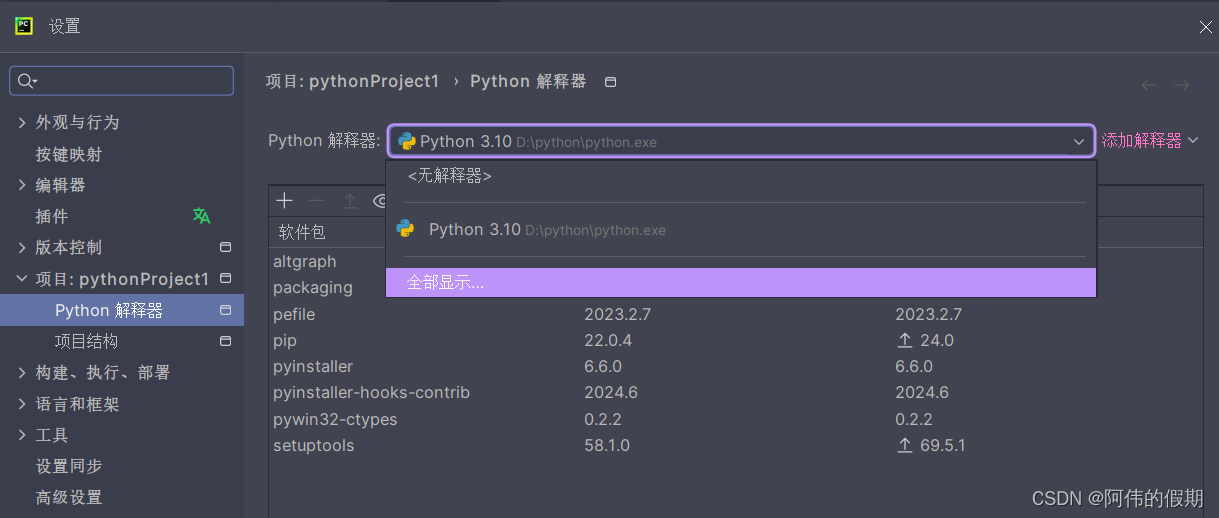The height and width of the screenshot is (518, 1219).
Task: Open the 项目结构 settings page
Action: (x=86, y=341)
